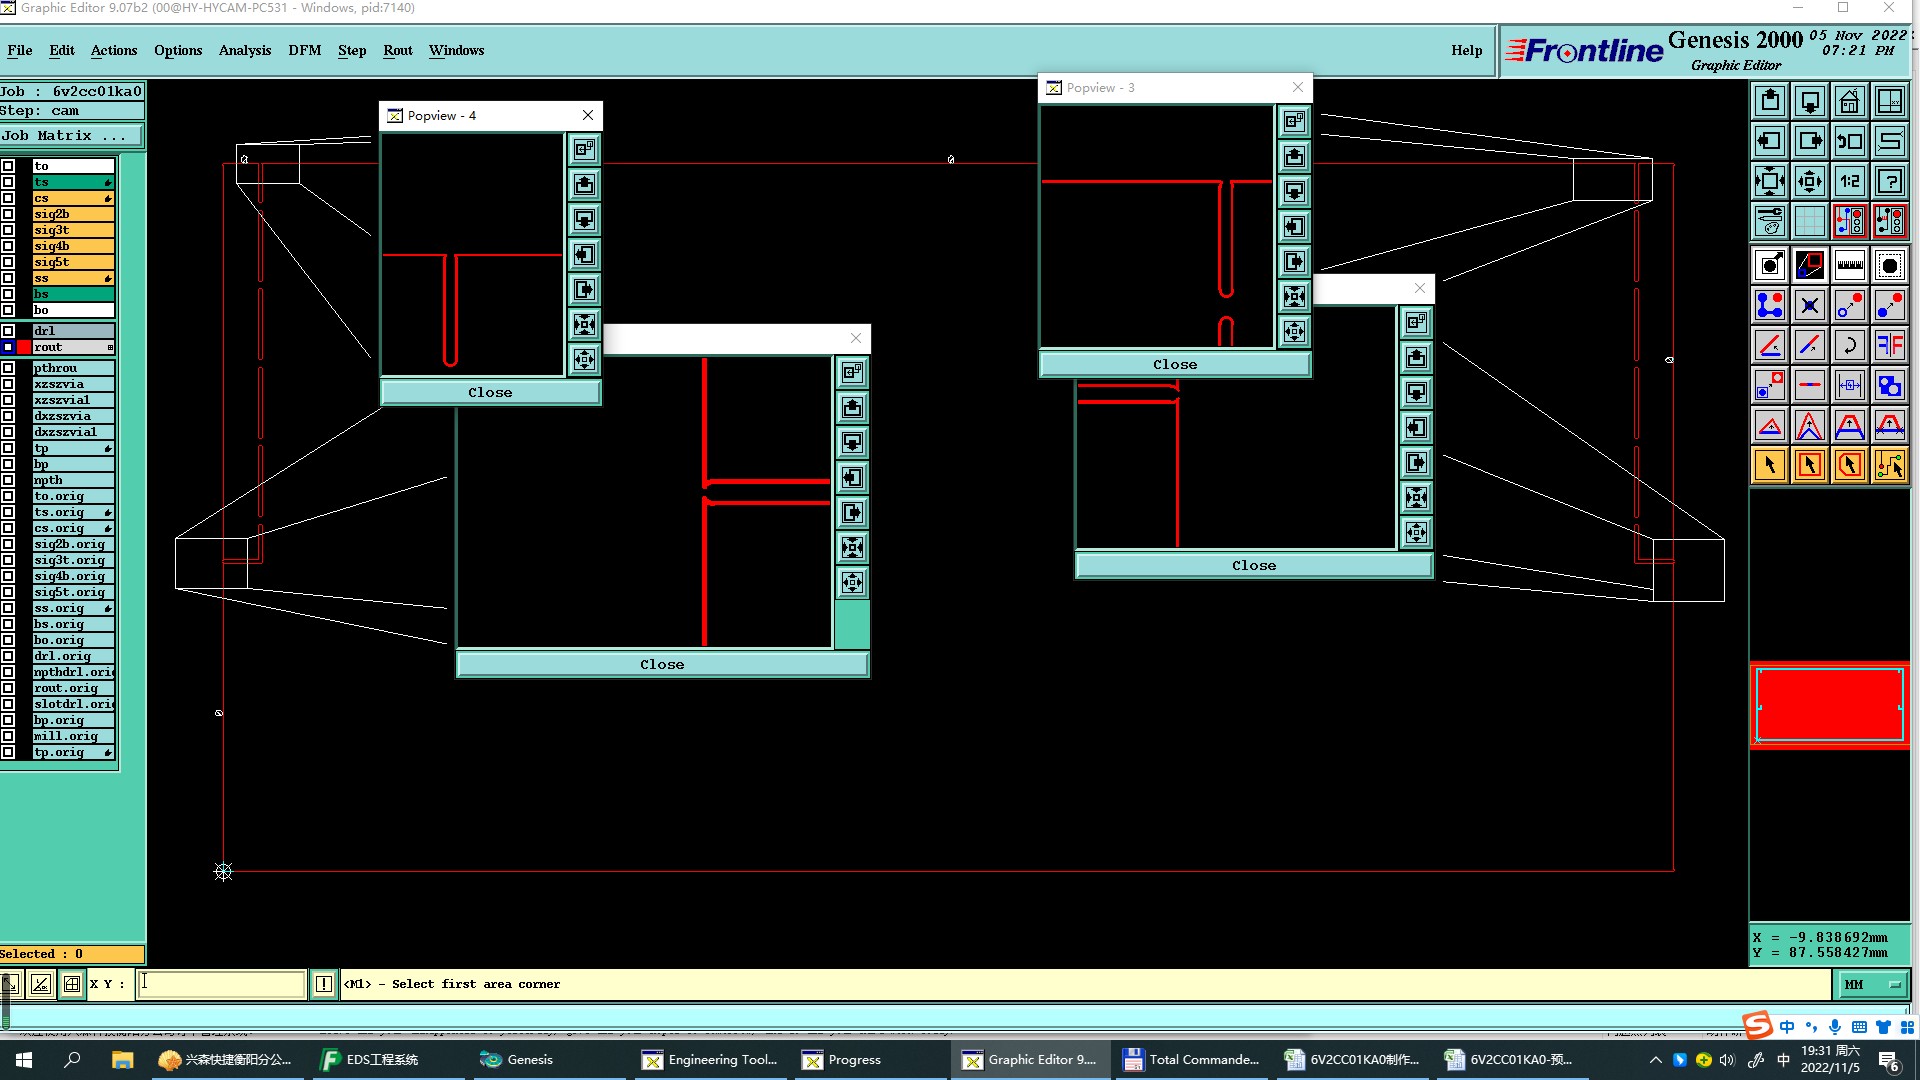Image resolution: width=1920 pixels, height=1080 pixels.
Task: Open the DFM menu
Action: pyautogui.click(x=304, y=50)
